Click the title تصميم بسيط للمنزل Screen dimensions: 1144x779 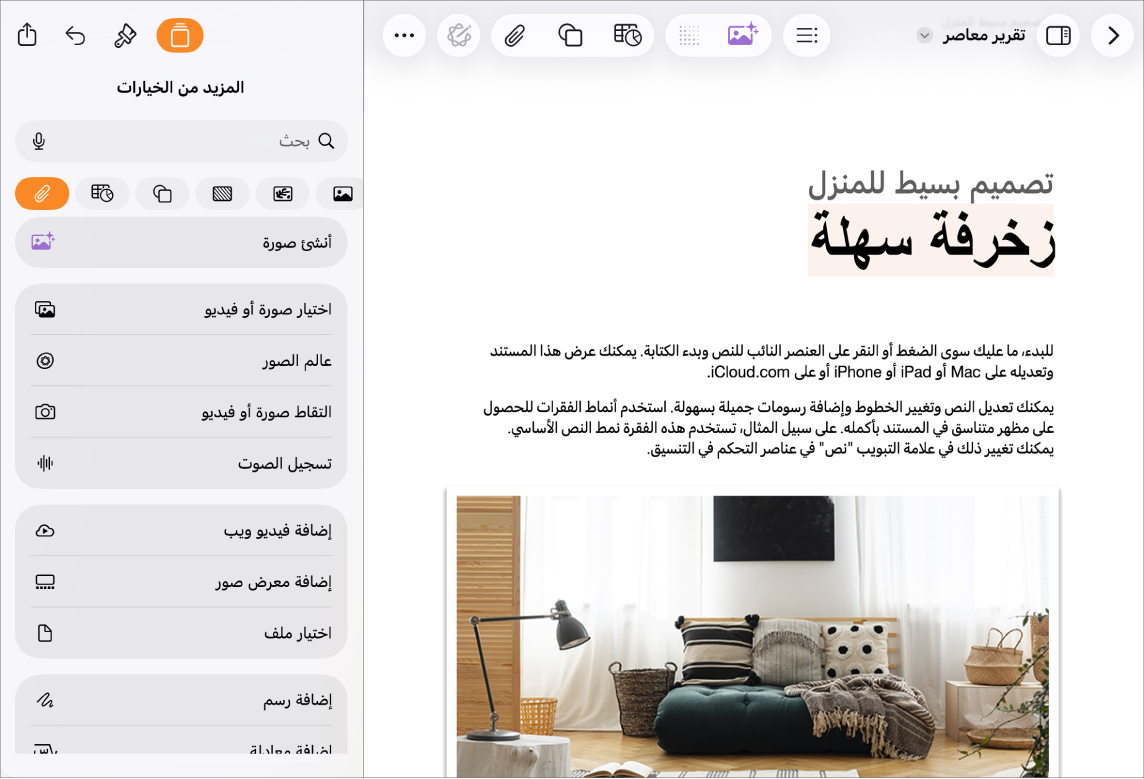point(931,183)
